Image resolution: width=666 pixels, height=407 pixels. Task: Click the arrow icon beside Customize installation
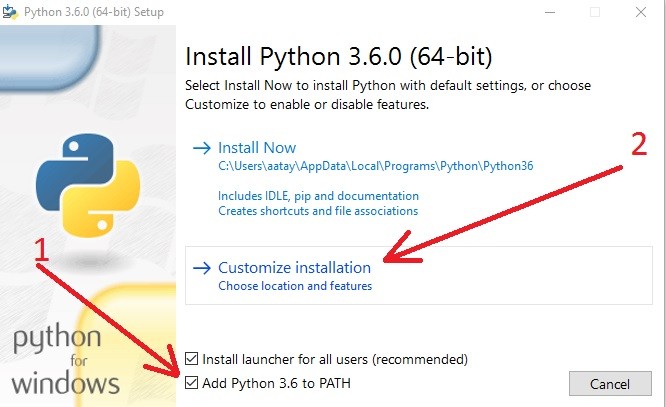[x=202, y=268]
